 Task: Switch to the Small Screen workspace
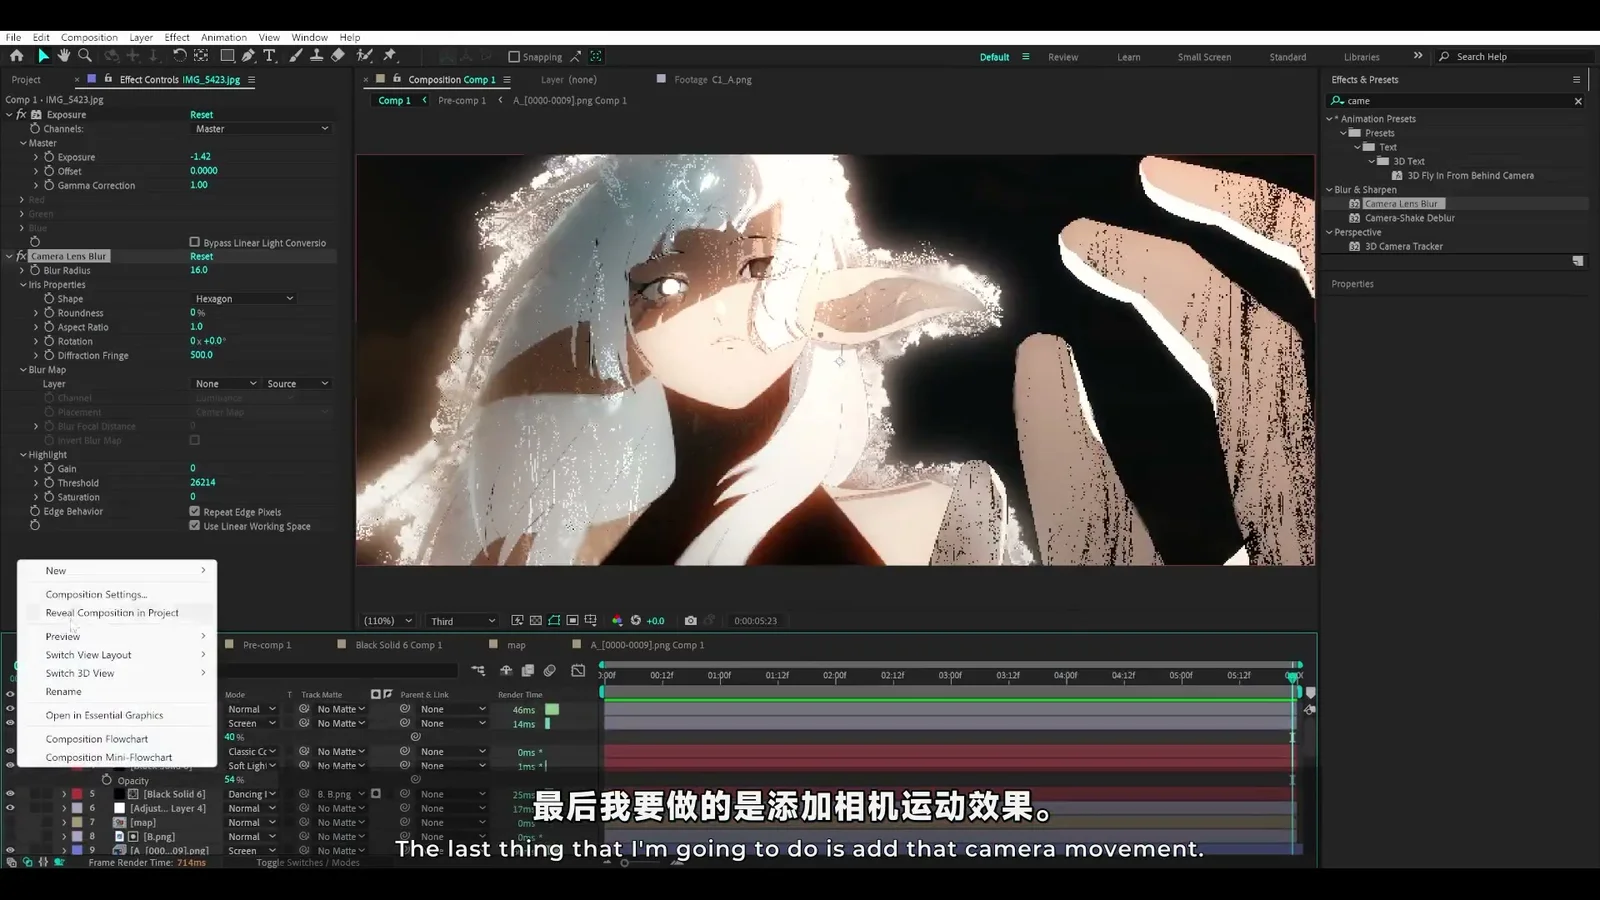pyautogui.click(x=1204, y=57)
